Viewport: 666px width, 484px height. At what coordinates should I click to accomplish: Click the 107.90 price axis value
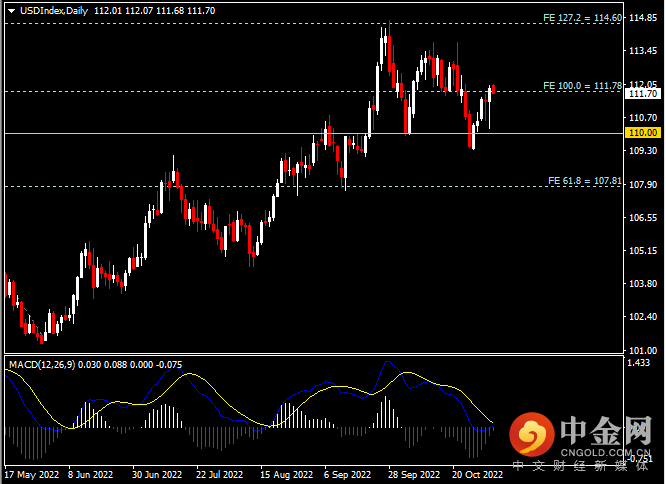pos(643,185)
